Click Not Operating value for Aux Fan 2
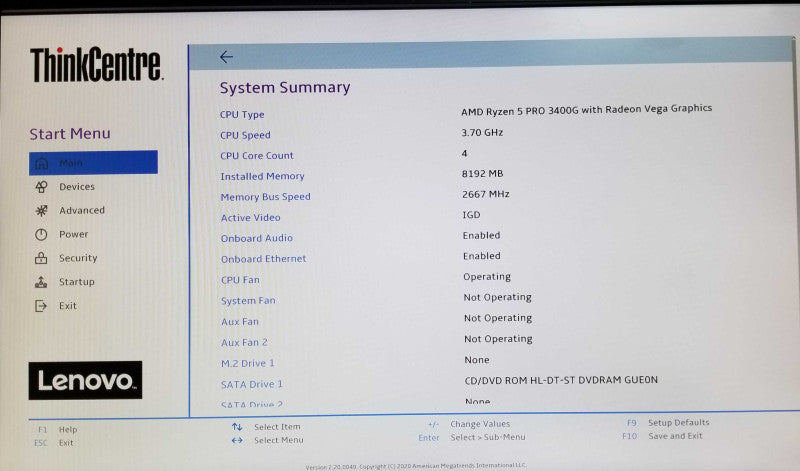Image resolution: width=800 pixels, height=471 pixels. click(498, 339)
